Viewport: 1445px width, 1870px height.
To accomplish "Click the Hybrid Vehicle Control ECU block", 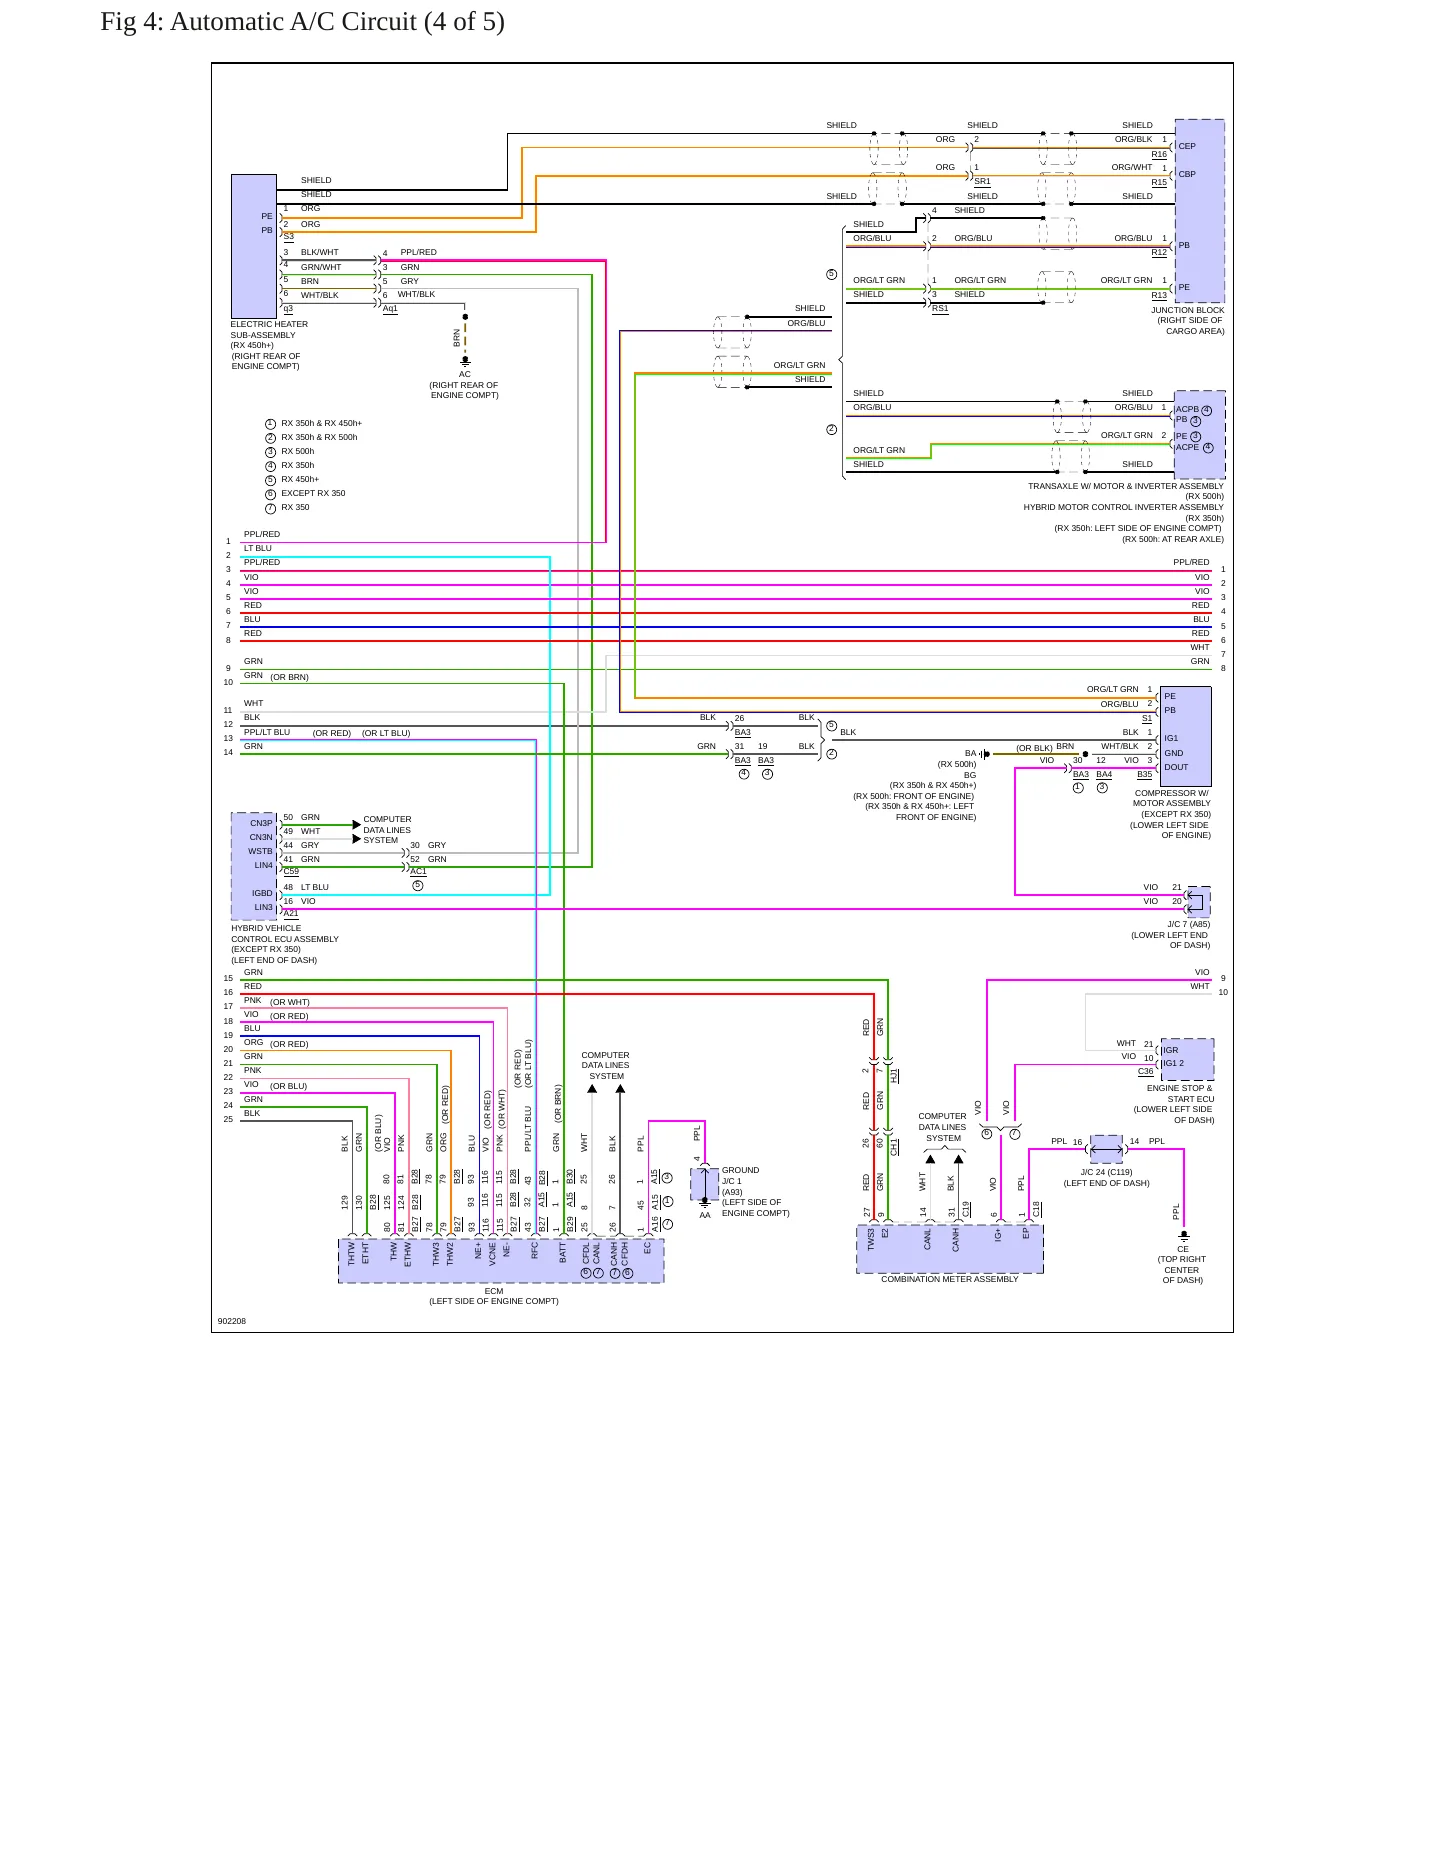I will click(255, 866).
